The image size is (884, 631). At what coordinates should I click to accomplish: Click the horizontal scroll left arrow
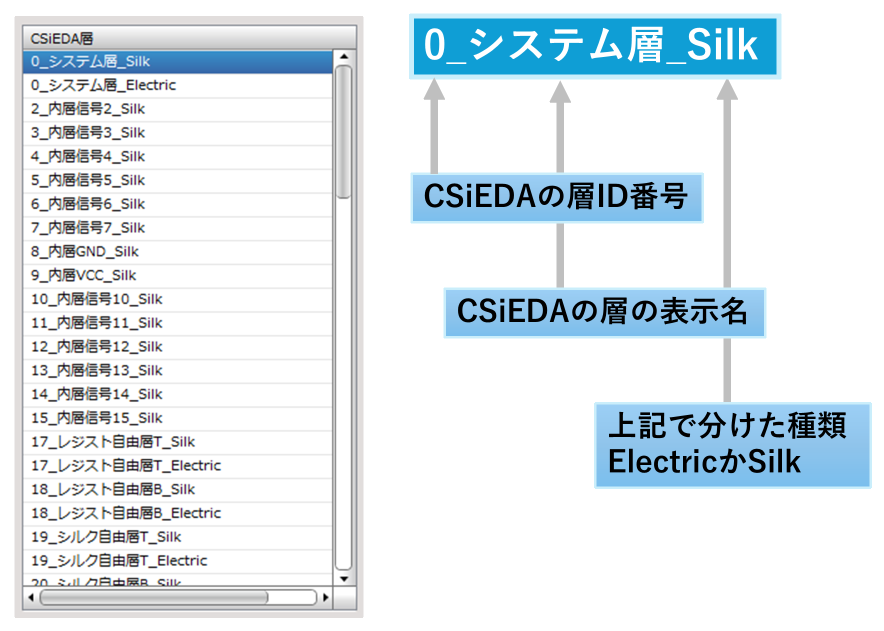pyautogui.click(x=31, y=597)
